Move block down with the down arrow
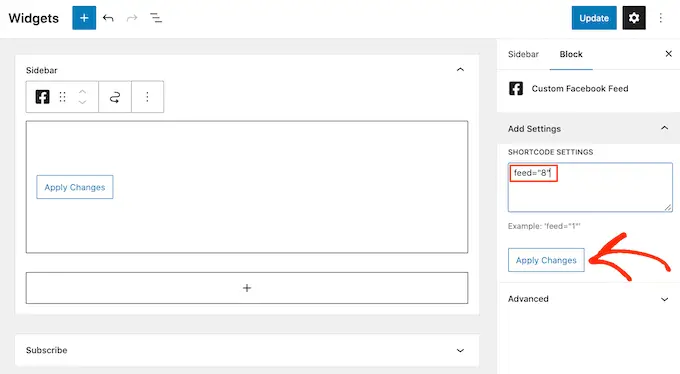 (82, 102)
